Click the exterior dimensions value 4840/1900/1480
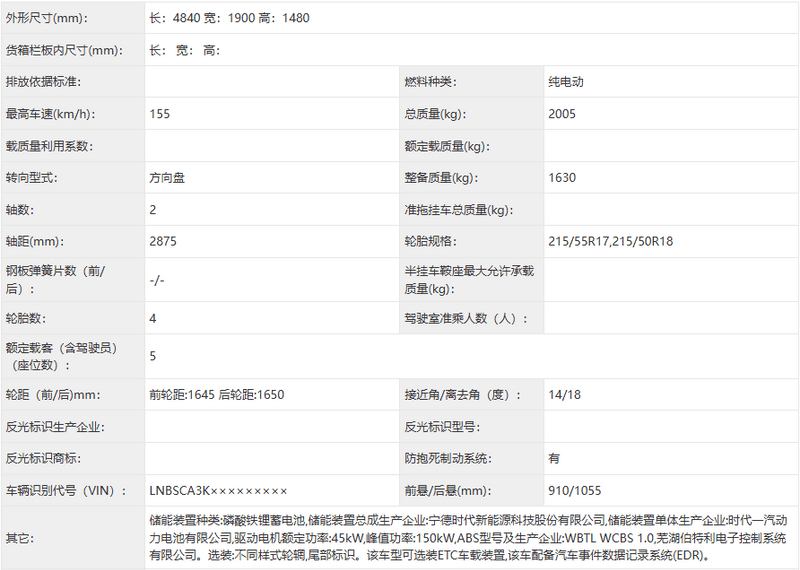 point(230,17)
